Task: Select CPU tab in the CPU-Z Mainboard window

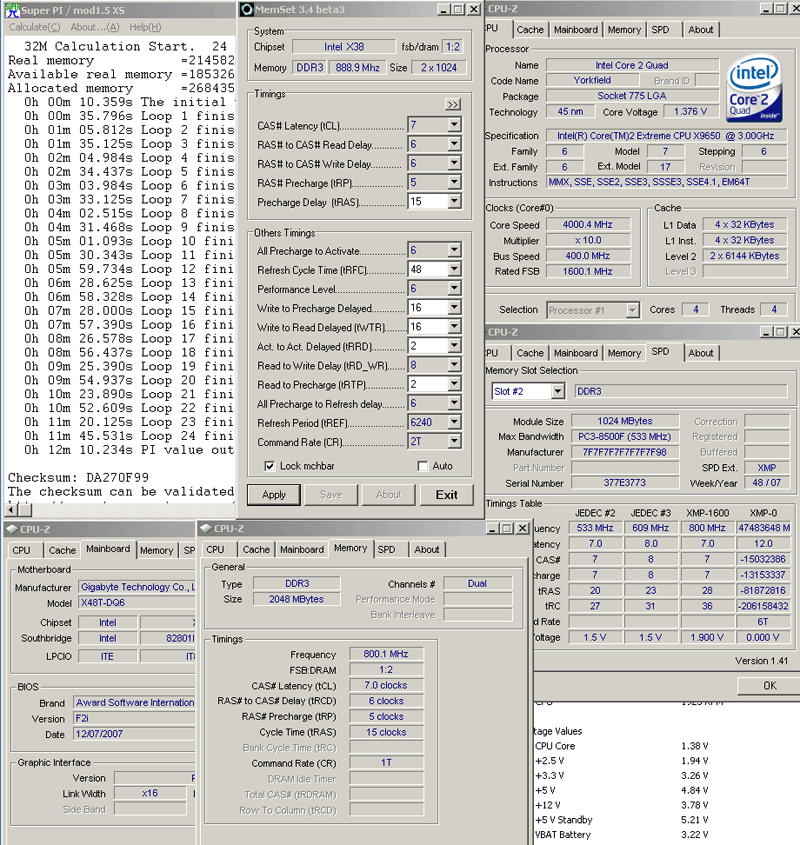Action: tap(22, 550)
